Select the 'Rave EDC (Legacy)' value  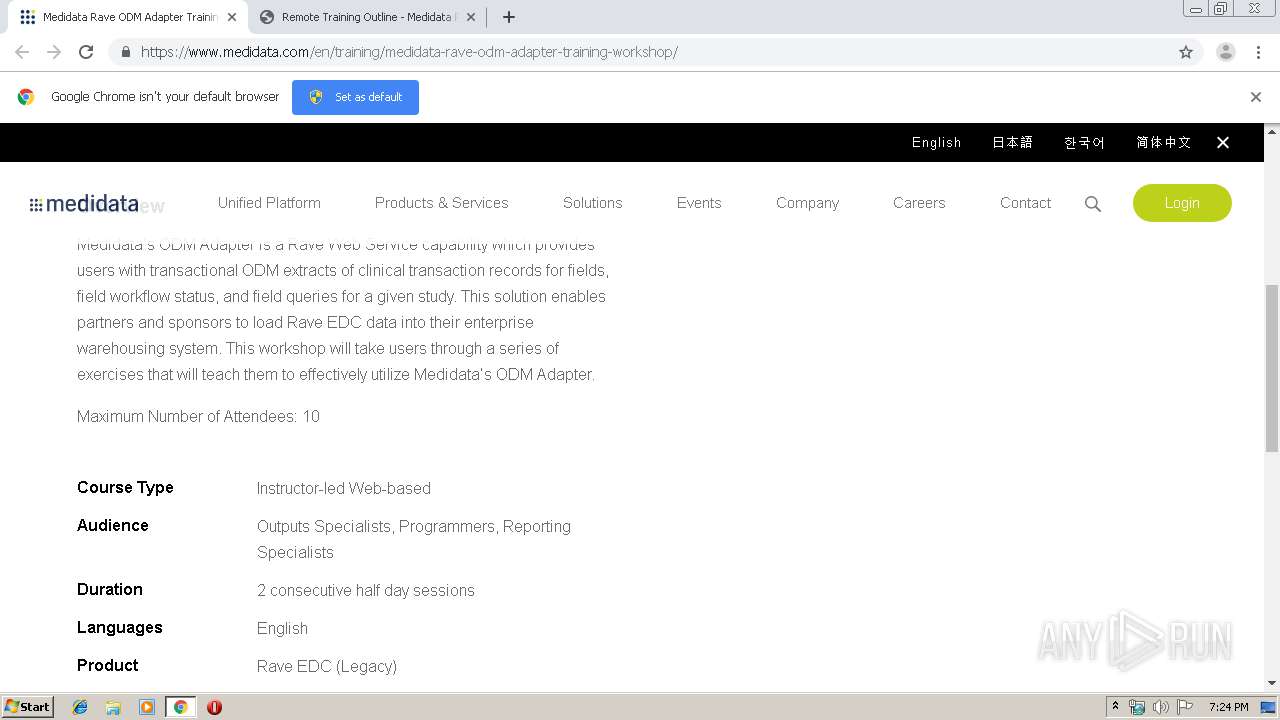click(326, 666)
